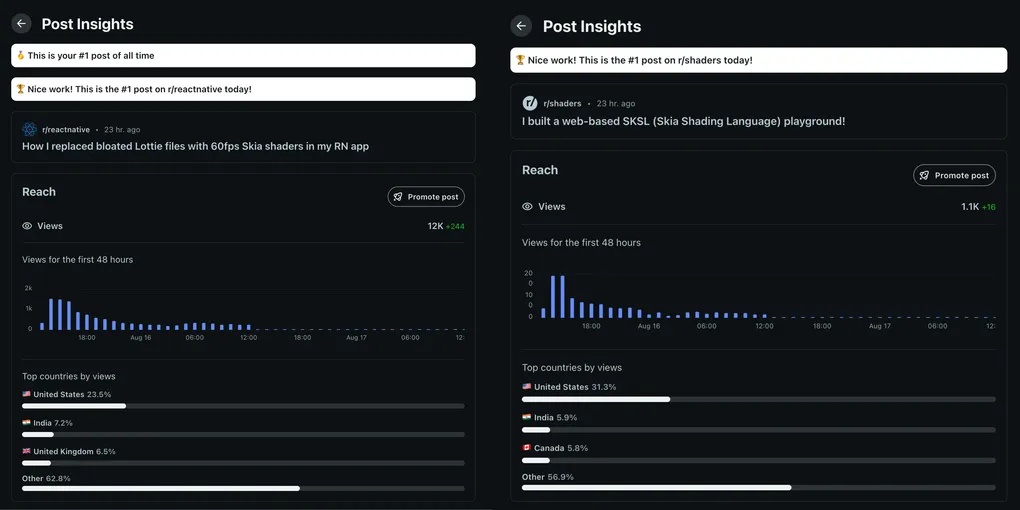1020x510 pixels.
Task: Click the eye icon beside Views in right panel
Action: pos(528,206)
